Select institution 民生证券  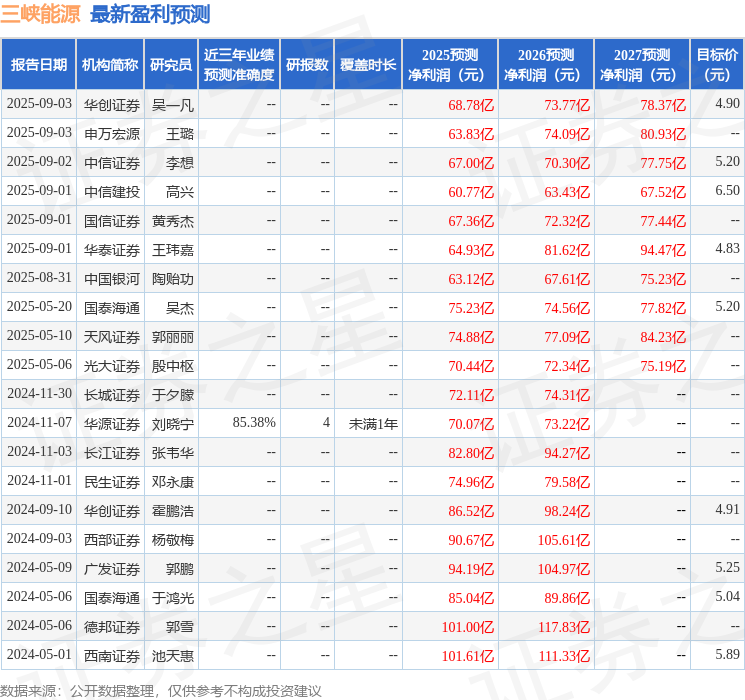pos(112,482)
